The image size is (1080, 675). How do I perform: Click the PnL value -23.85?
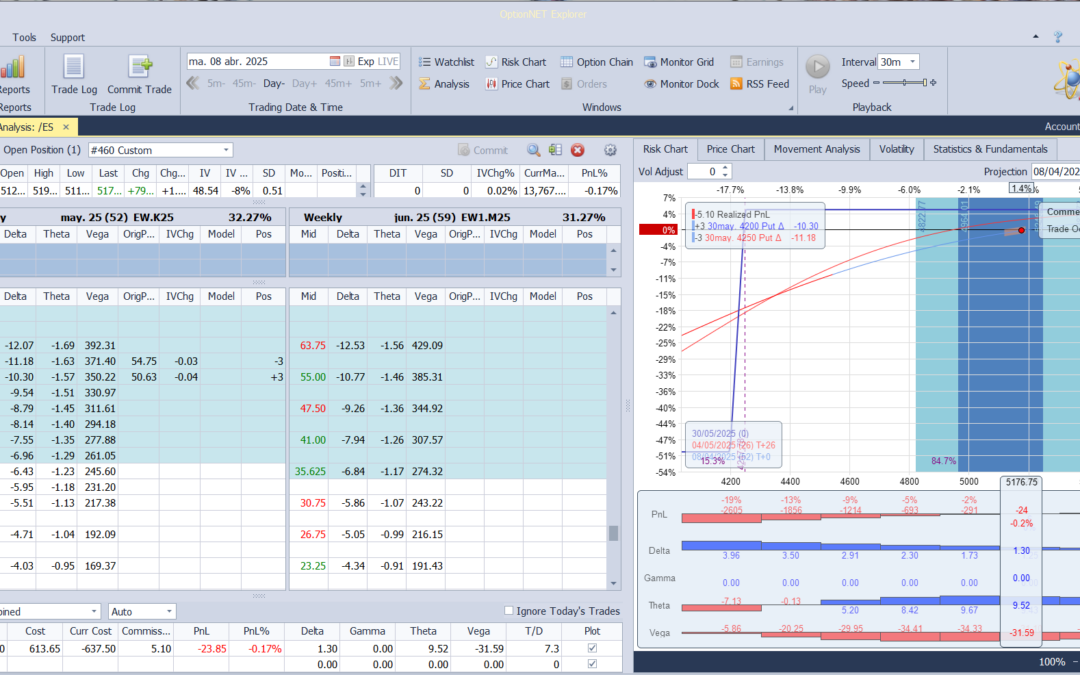(x=212, y=648)
